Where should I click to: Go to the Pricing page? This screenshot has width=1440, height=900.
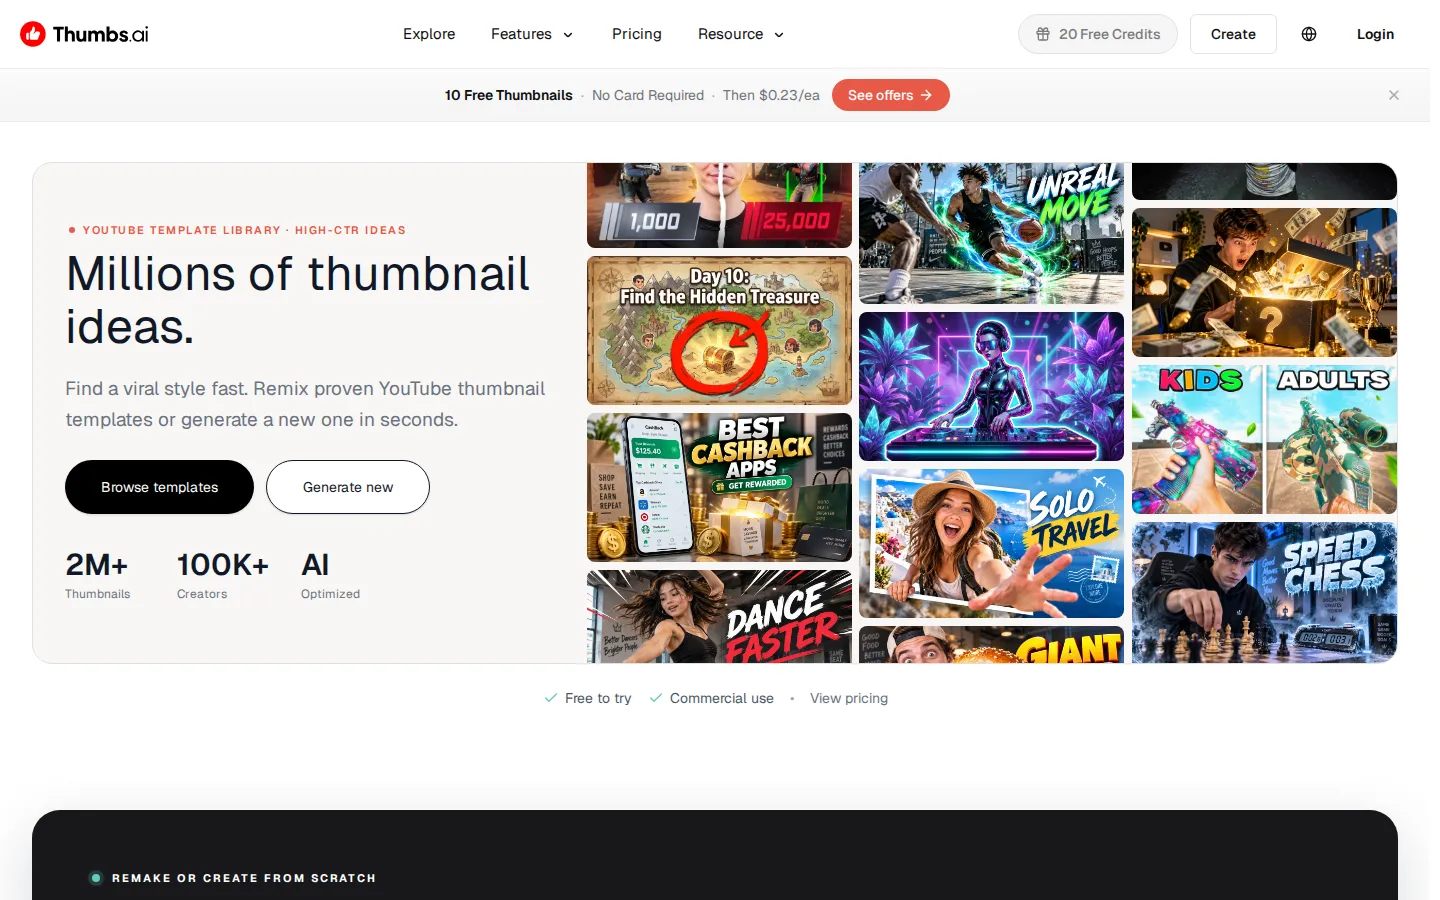(x=637, y=34)
